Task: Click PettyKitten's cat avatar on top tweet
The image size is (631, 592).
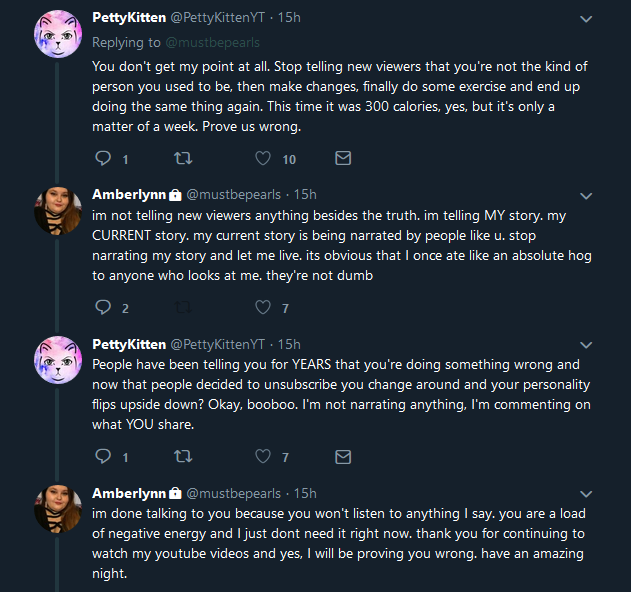Action: [58, 34]
